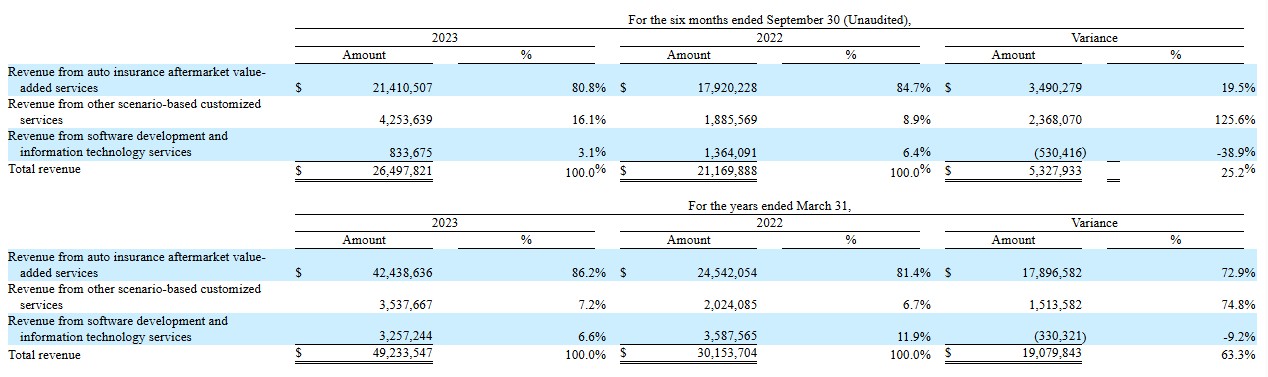Click the six months ended September 30 heading
The width and height of the screenshot is (1268, 377).
tap(769, 20)
